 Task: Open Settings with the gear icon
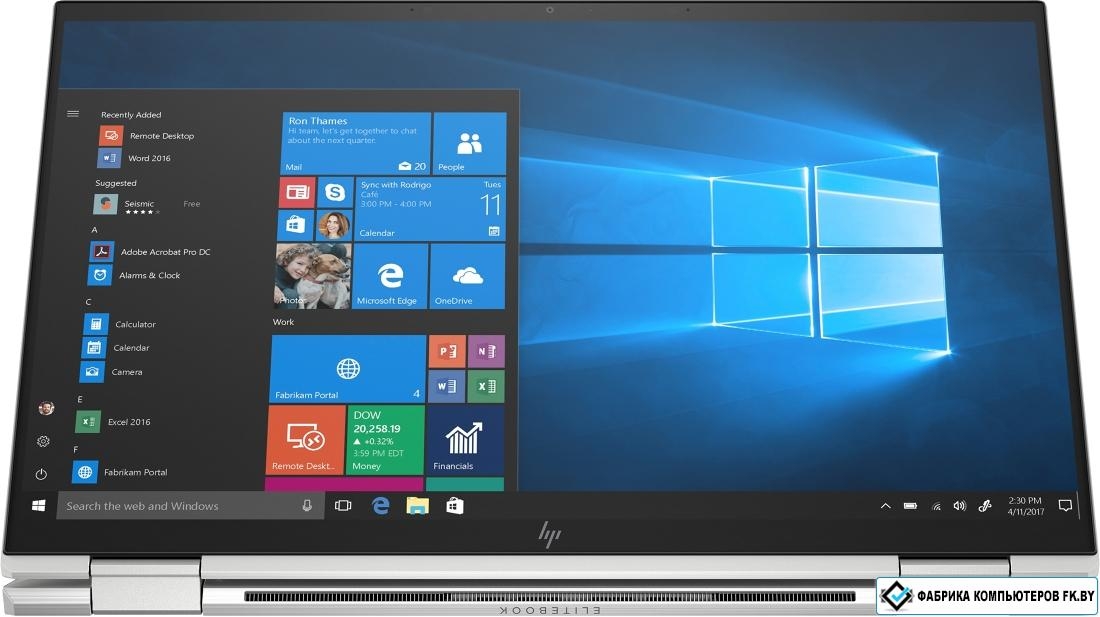point(43,441)
